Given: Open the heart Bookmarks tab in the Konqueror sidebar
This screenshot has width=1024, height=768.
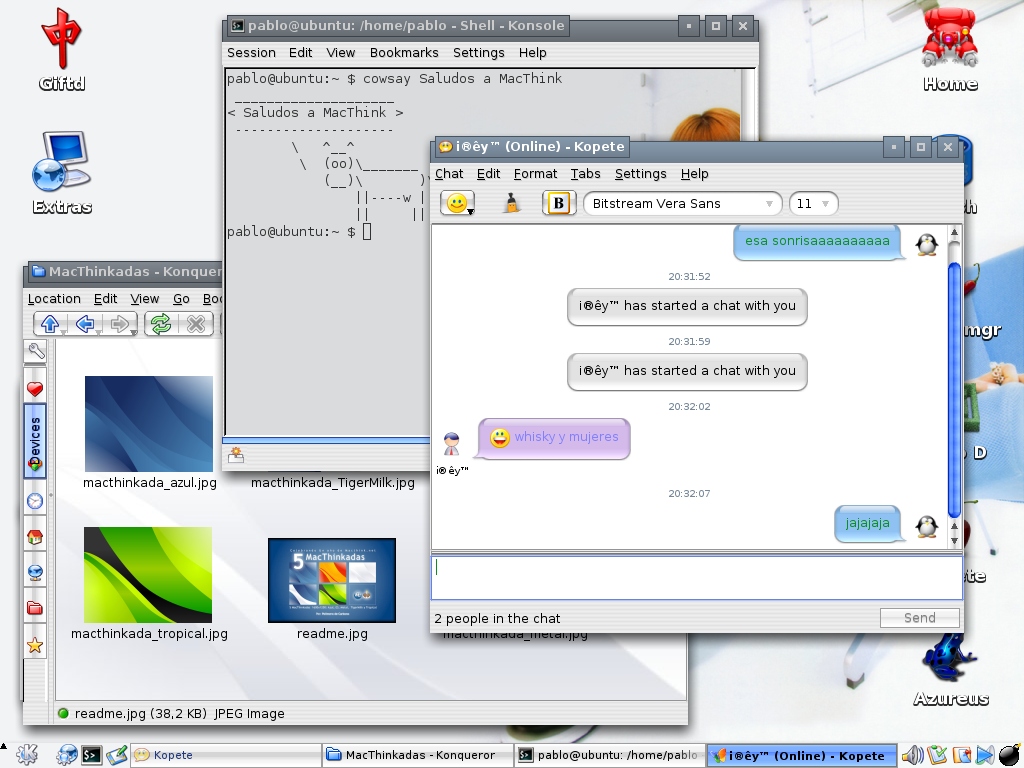Looking at the screenshot, I should pyautogui.click(x=35, y=389).
